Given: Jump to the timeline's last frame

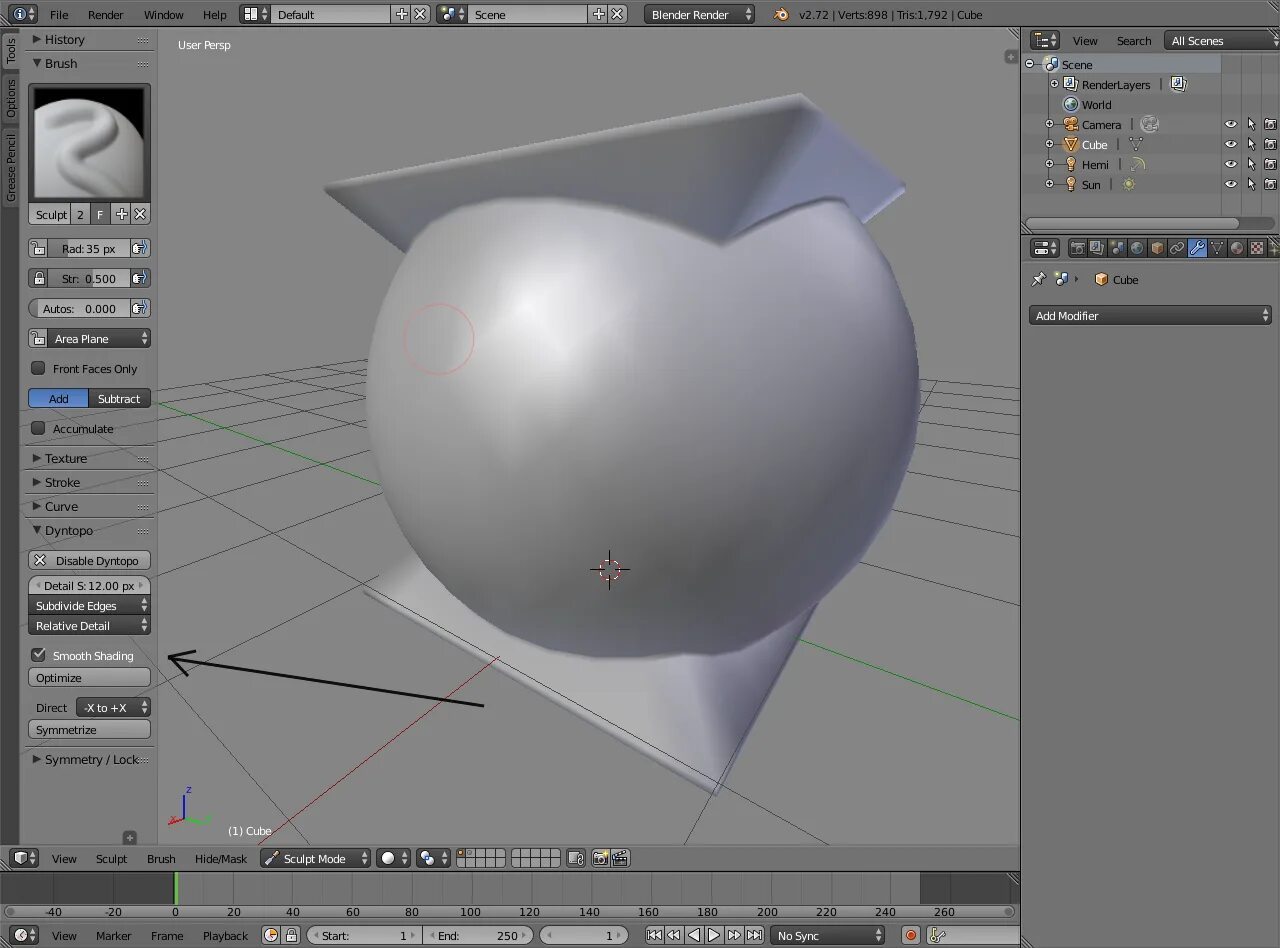Looking at the screenshot, I should coord(754,935).
